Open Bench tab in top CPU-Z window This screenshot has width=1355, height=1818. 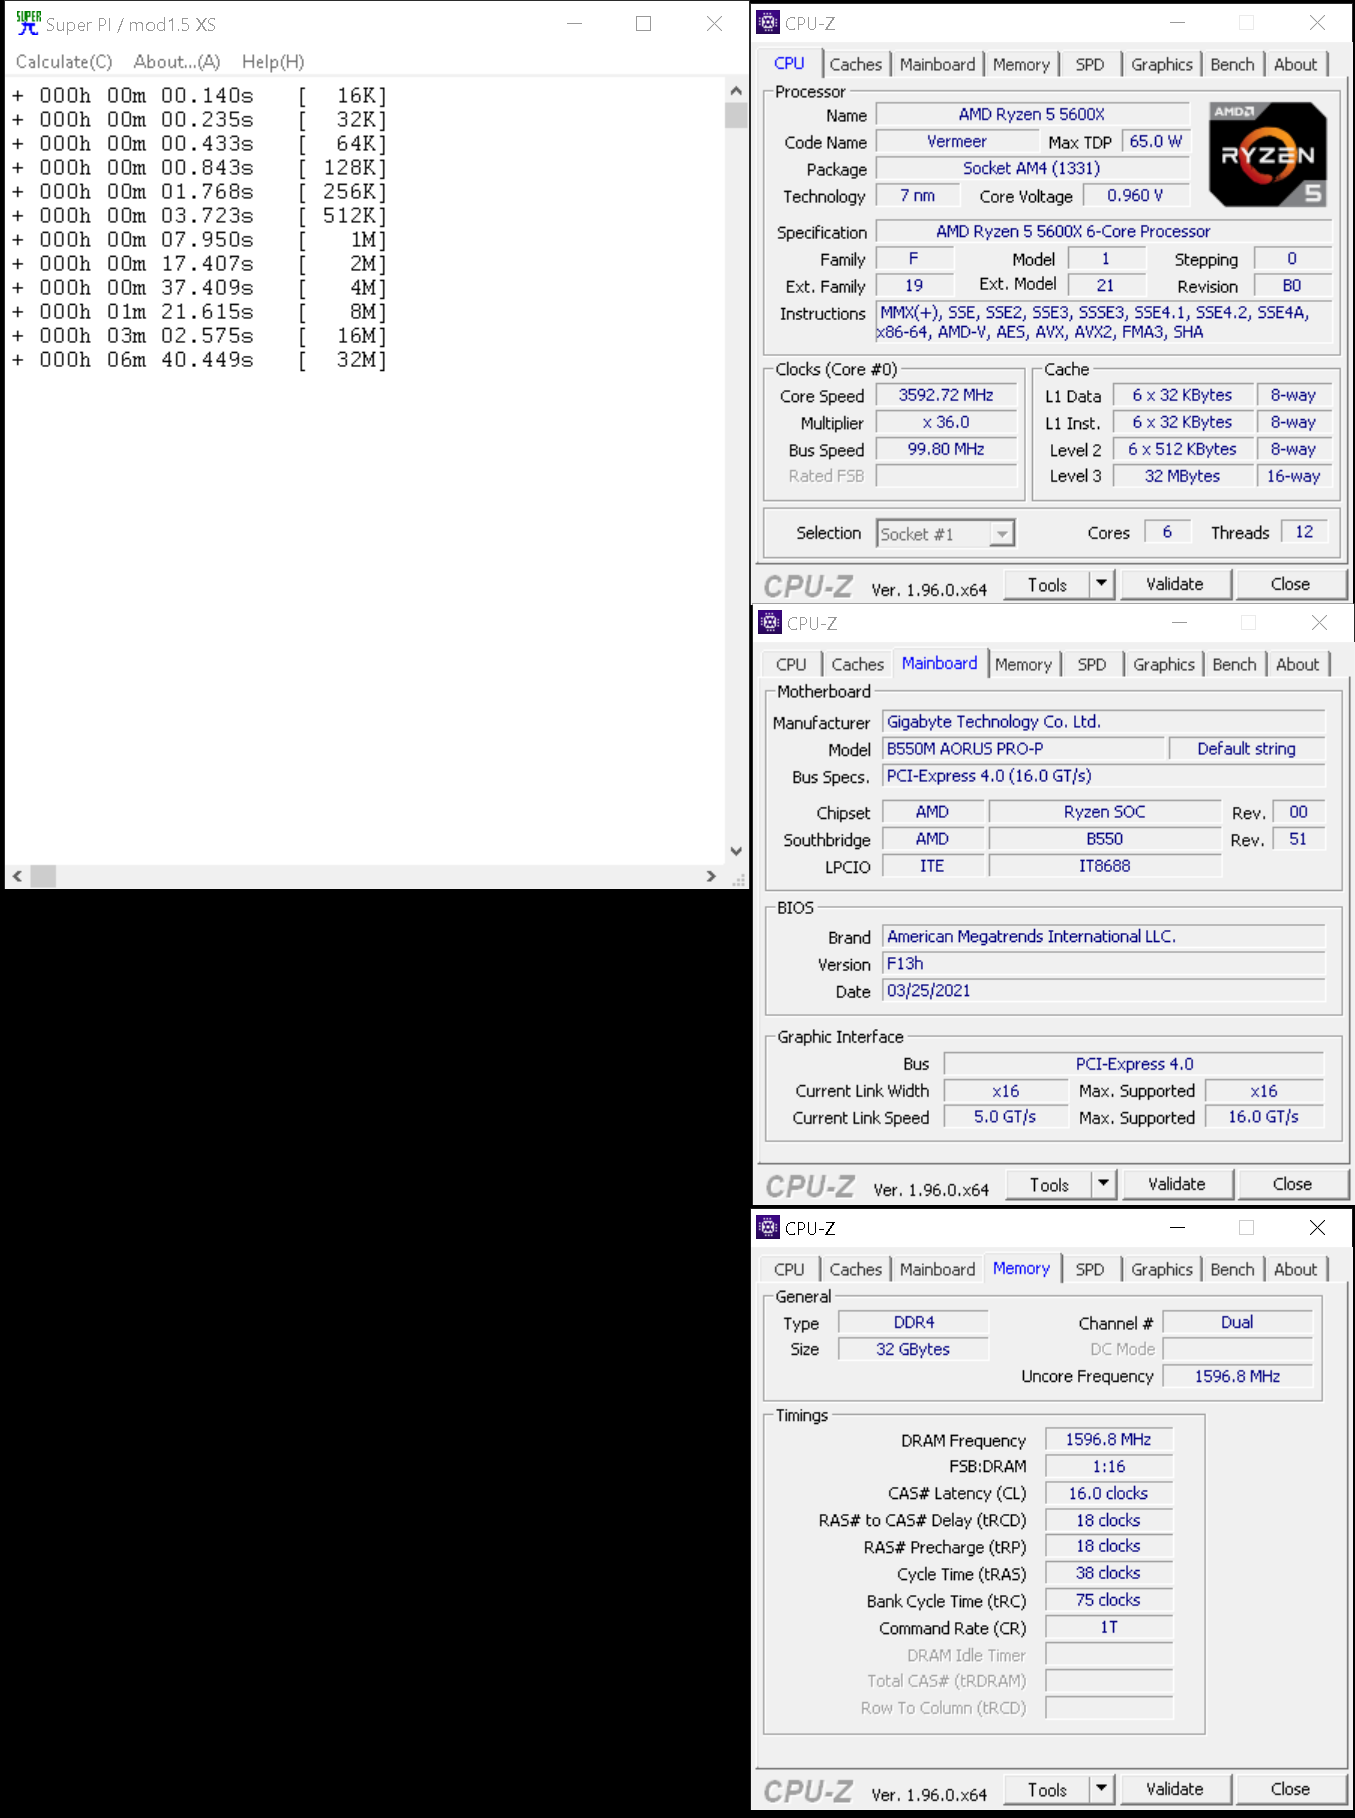click(x=1232, y=64)
